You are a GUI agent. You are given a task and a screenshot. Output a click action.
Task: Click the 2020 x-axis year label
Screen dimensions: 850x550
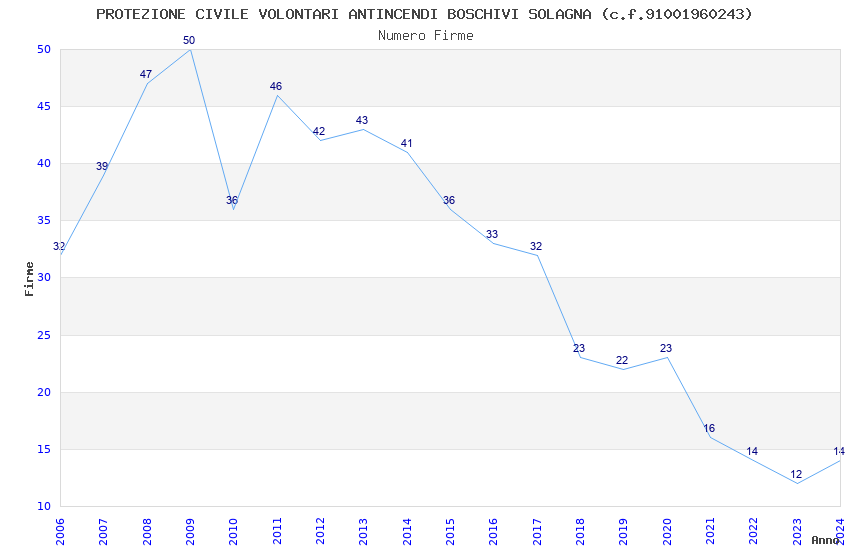pyautogui.click(x=667, y=532)
